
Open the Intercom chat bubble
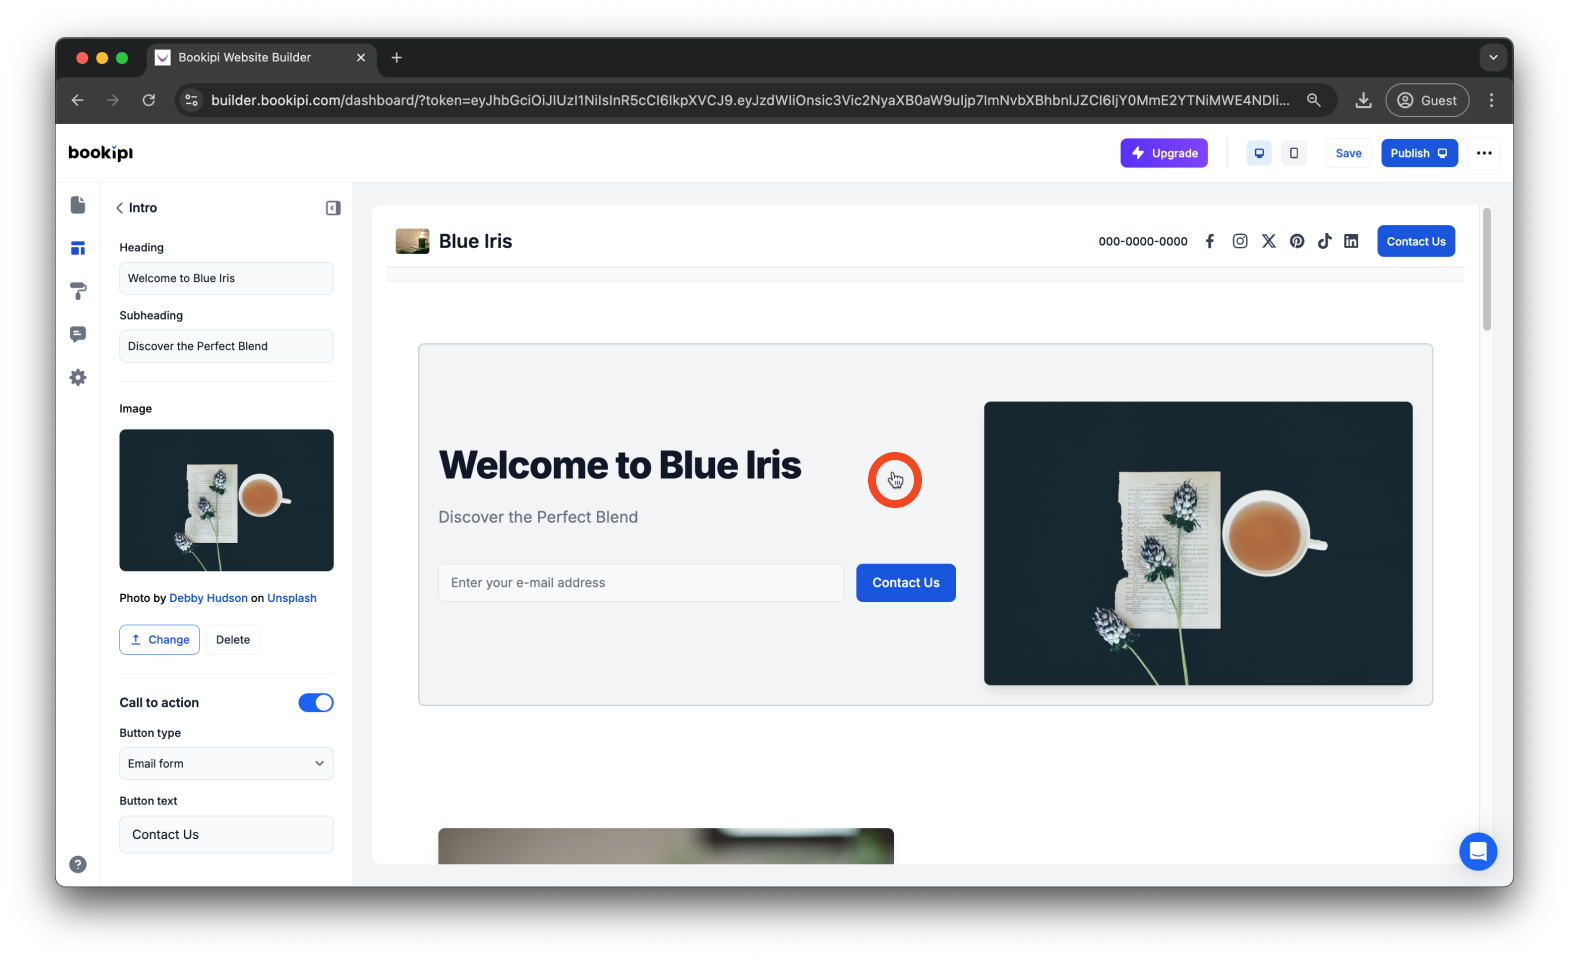coord(1478,851)
